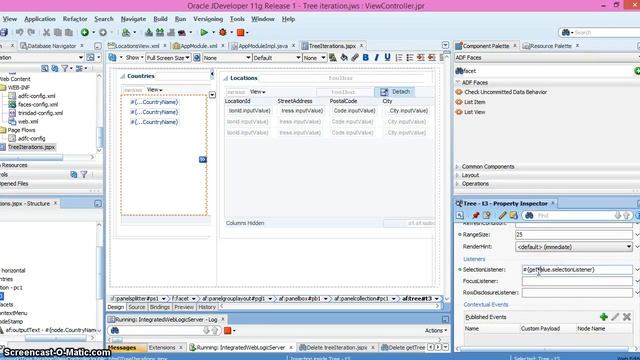The height and width of the screenshot is (360, 640).
Task: Select trinidad-config.xml in the project tree
Action: click(40, 113)
